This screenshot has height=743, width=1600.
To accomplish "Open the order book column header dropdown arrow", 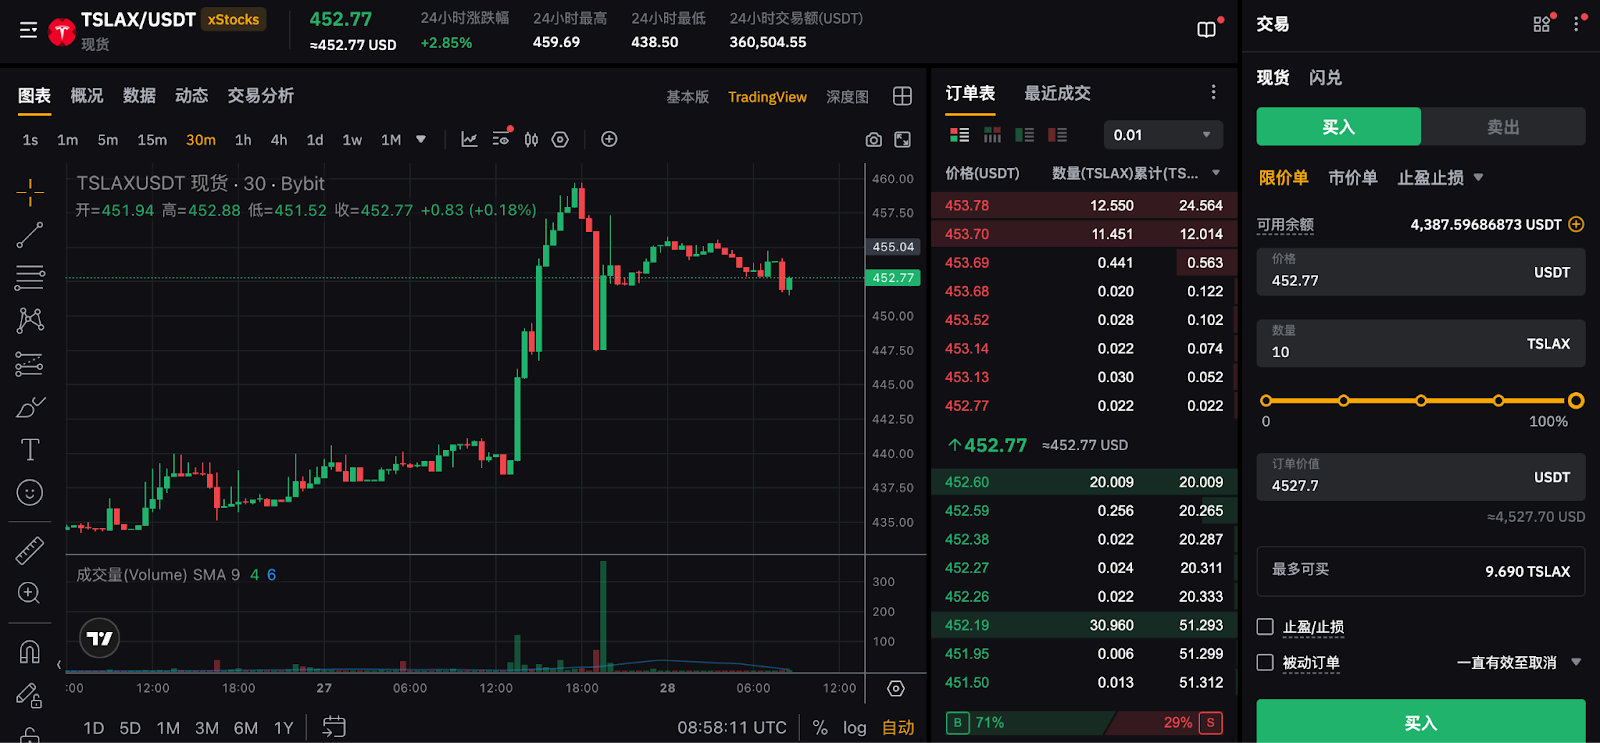I will 1216,173.
